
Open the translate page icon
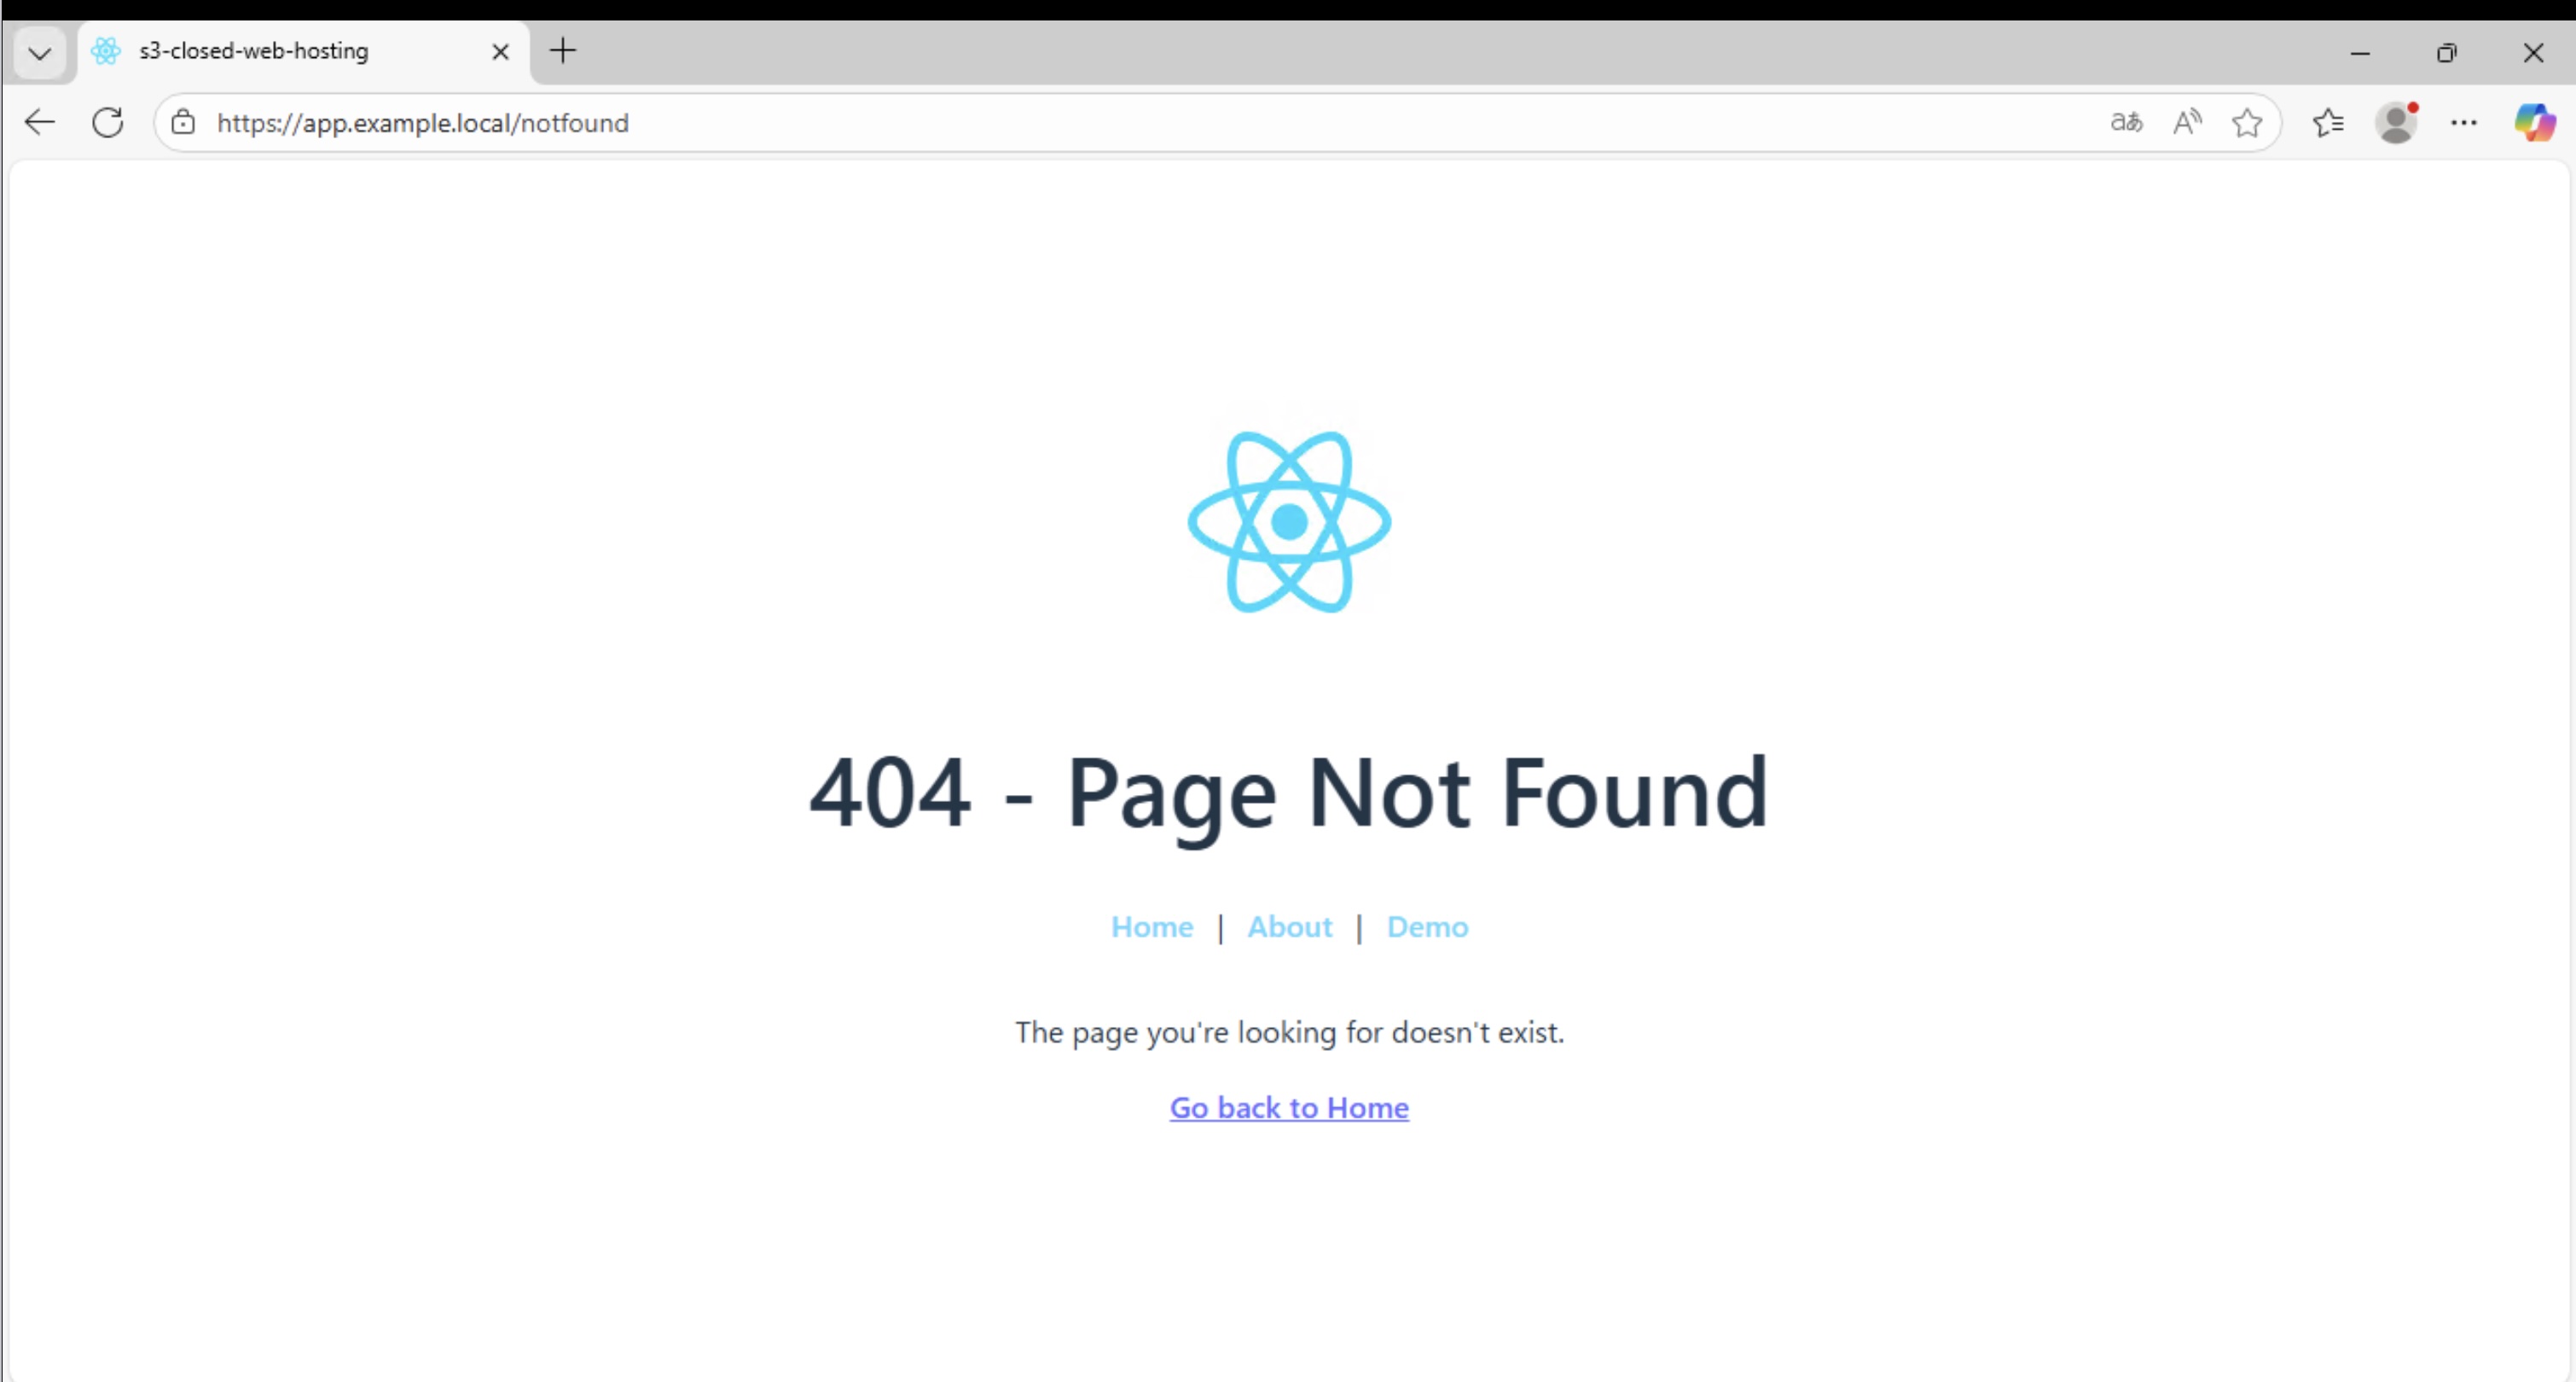click(2126, 122)
